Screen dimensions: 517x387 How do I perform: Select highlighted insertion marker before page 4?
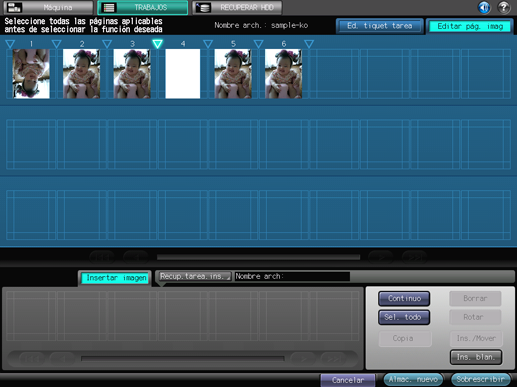(x=157, y=44)
